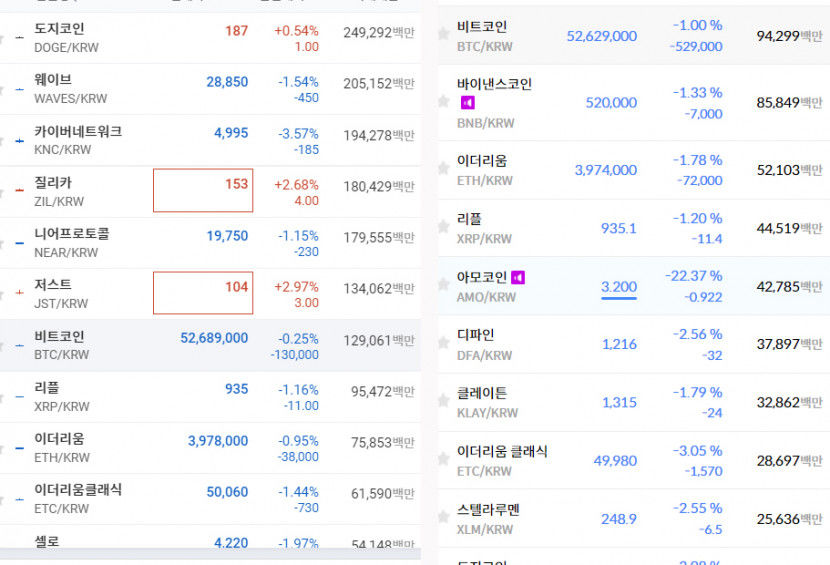
Task: Click the candlestick icon beside 니어프로토콜 NEAR/KRW
Action: [x=20, y=243]
